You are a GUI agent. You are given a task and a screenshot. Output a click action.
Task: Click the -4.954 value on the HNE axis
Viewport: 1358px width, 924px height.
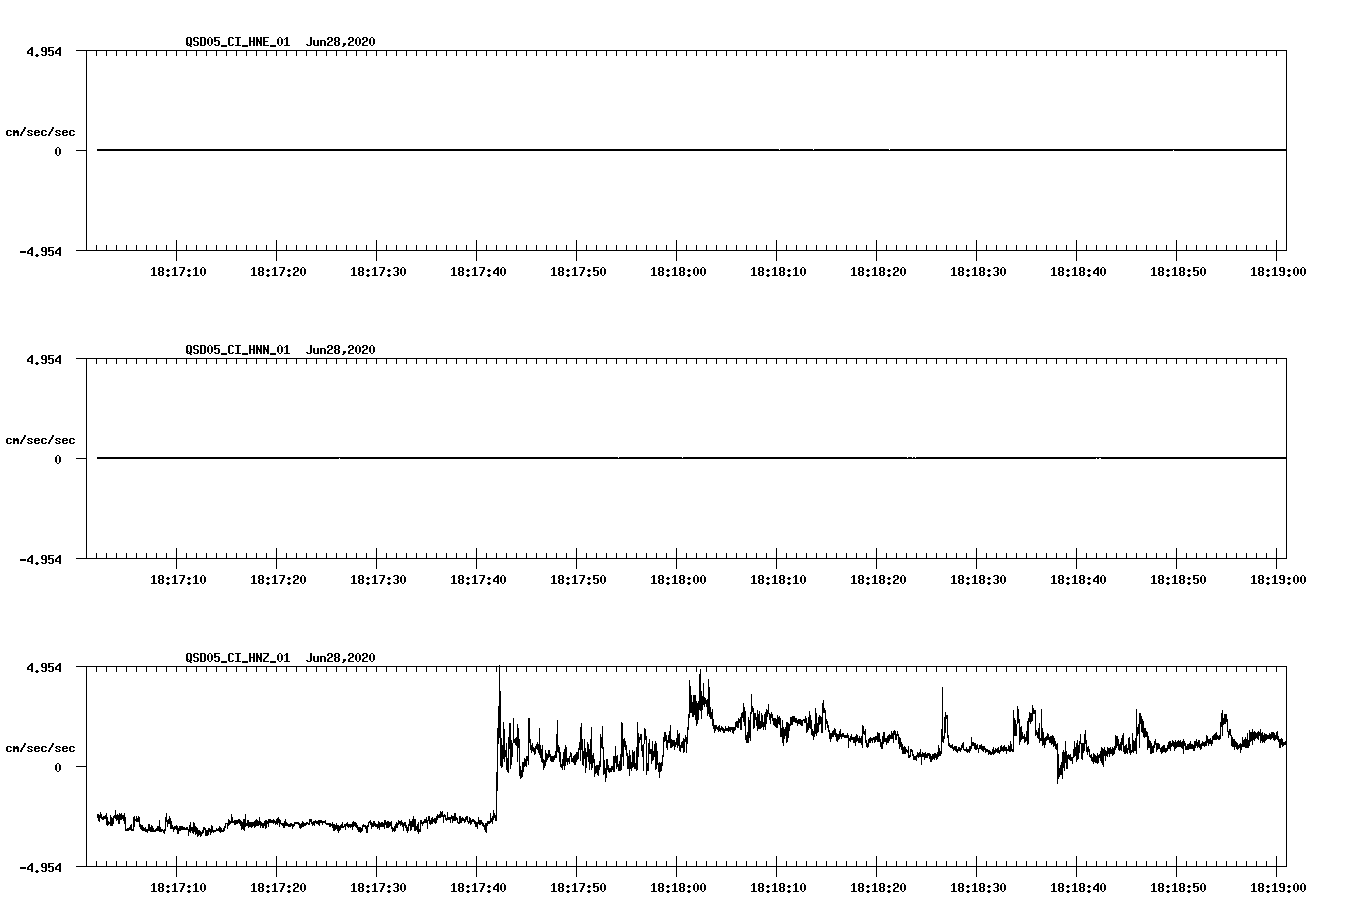(40, 251)
